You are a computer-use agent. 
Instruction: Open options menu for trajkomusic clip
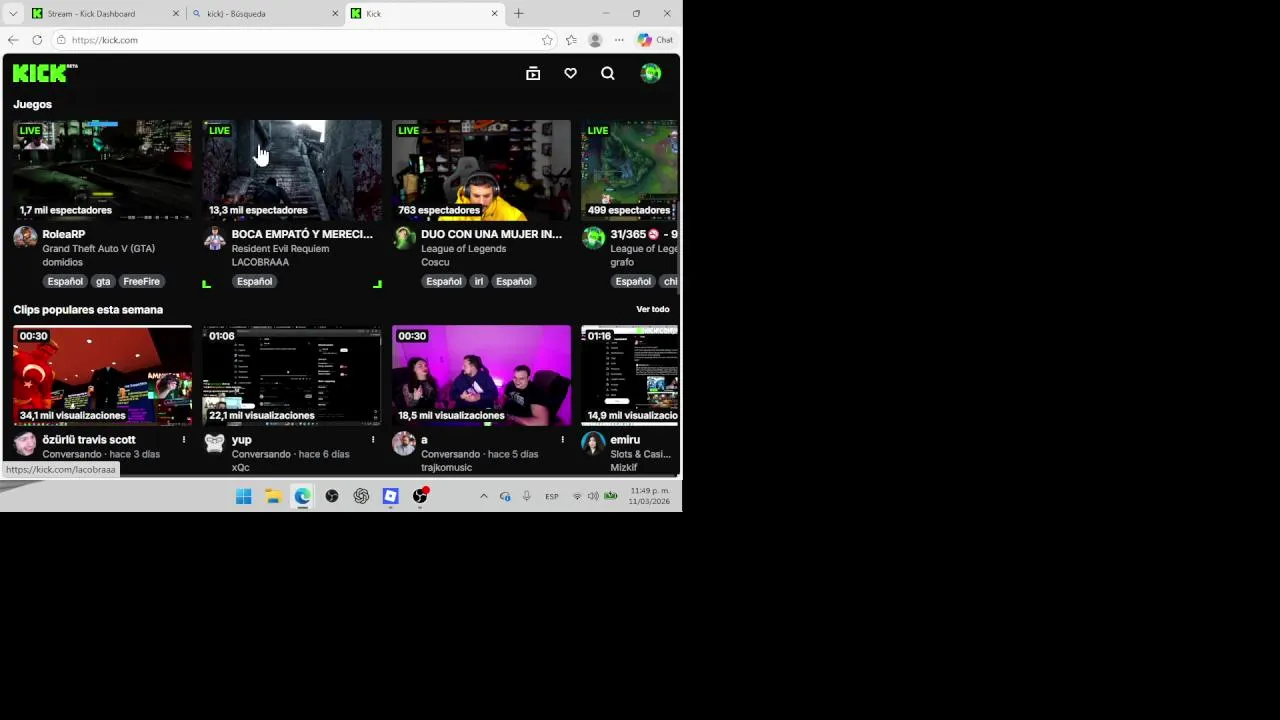click(x=562, y=440)
